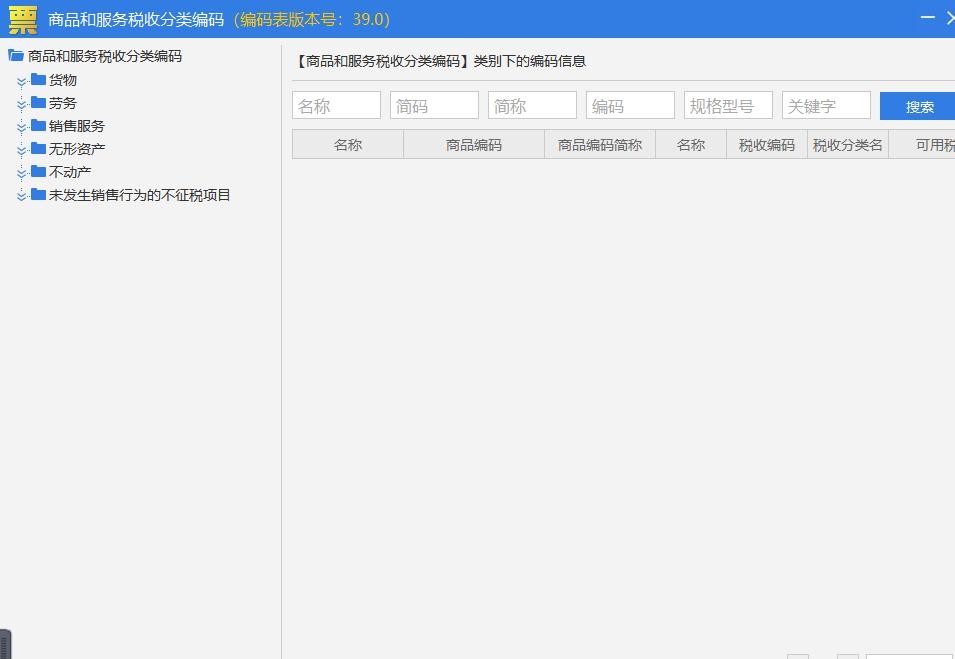
Task: Focus the 名称 search input field
Action: click(336, 106)
